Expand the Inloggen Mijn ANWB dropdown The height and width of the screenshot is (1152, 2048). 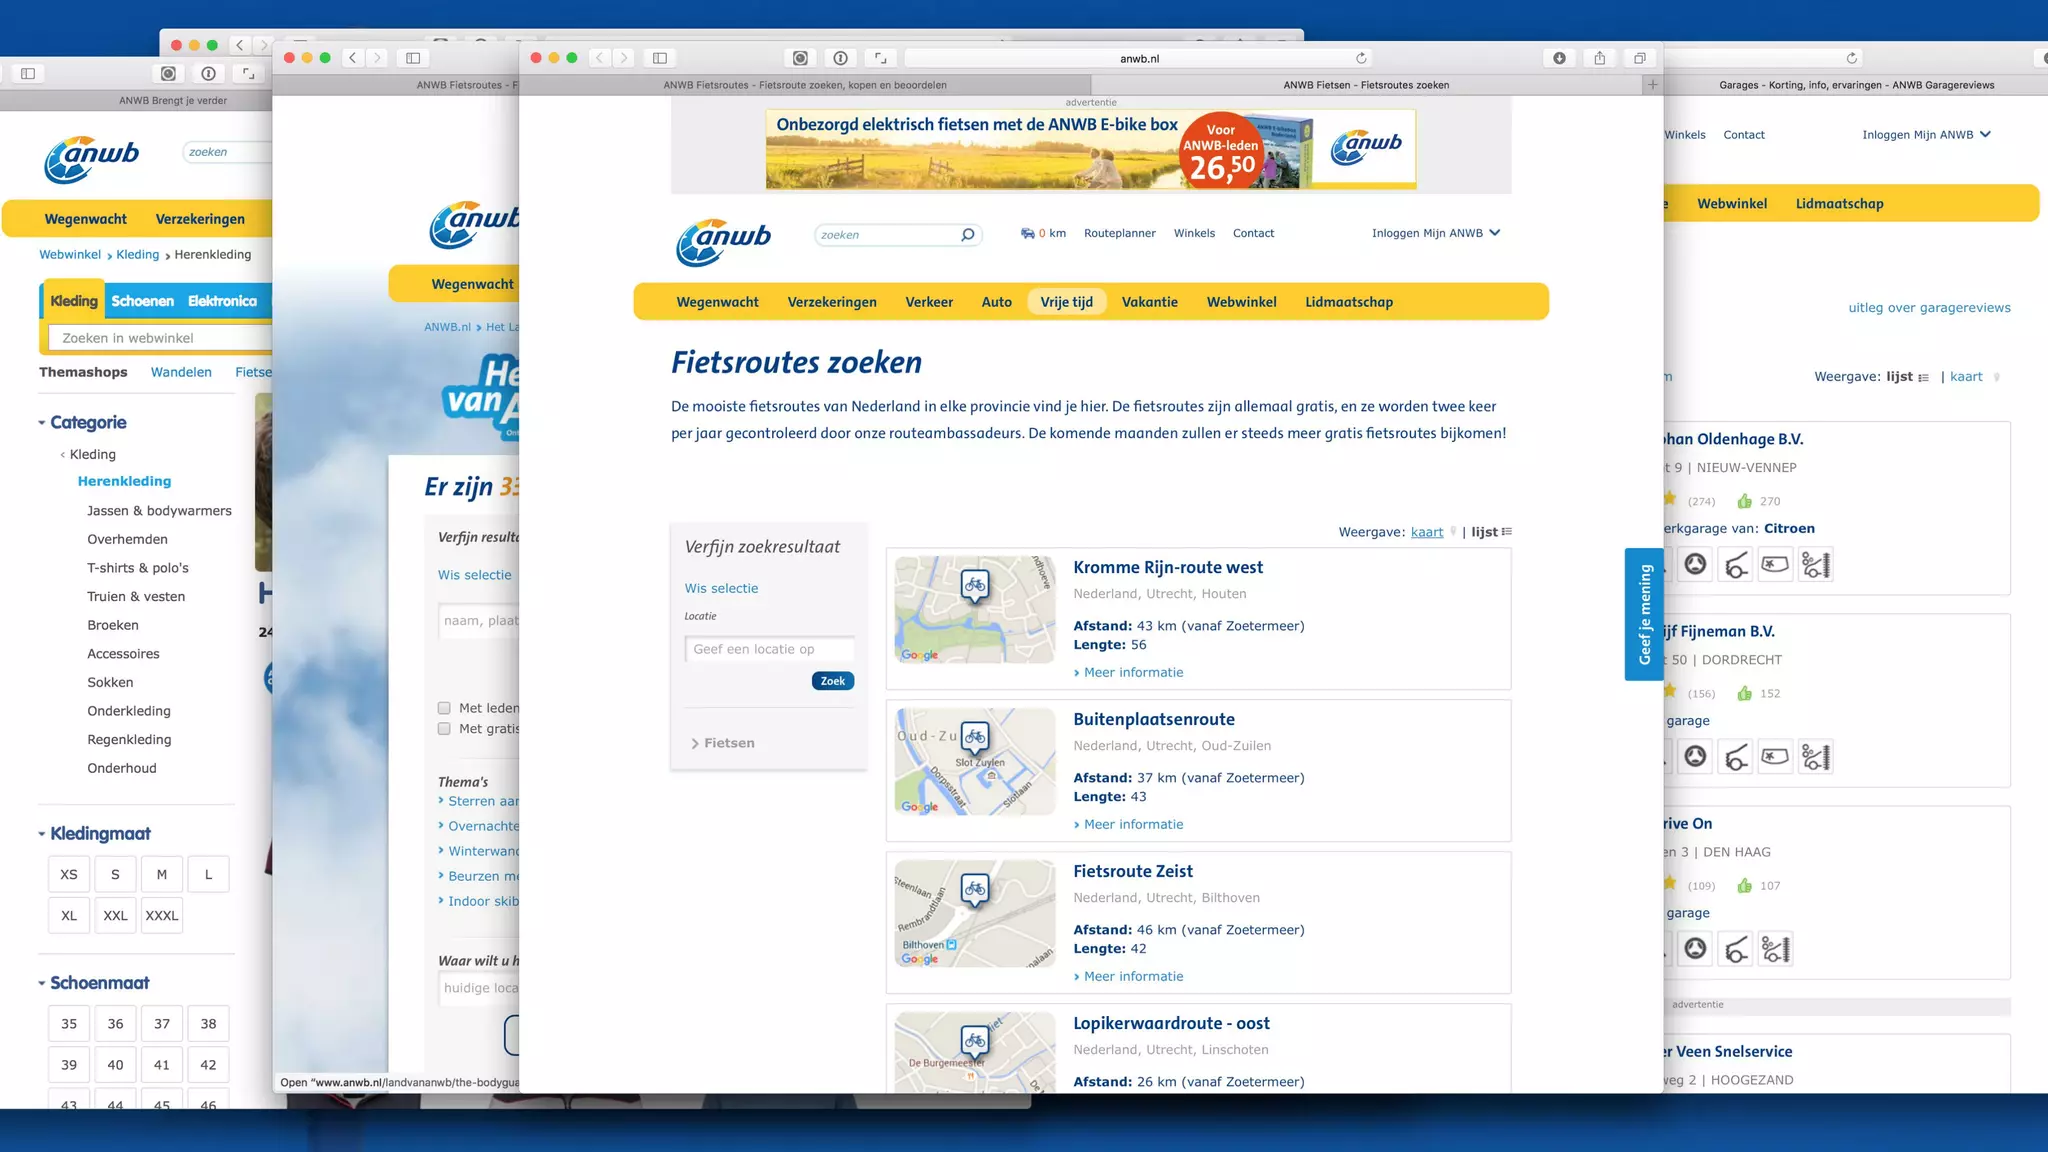pos(1495,233)
